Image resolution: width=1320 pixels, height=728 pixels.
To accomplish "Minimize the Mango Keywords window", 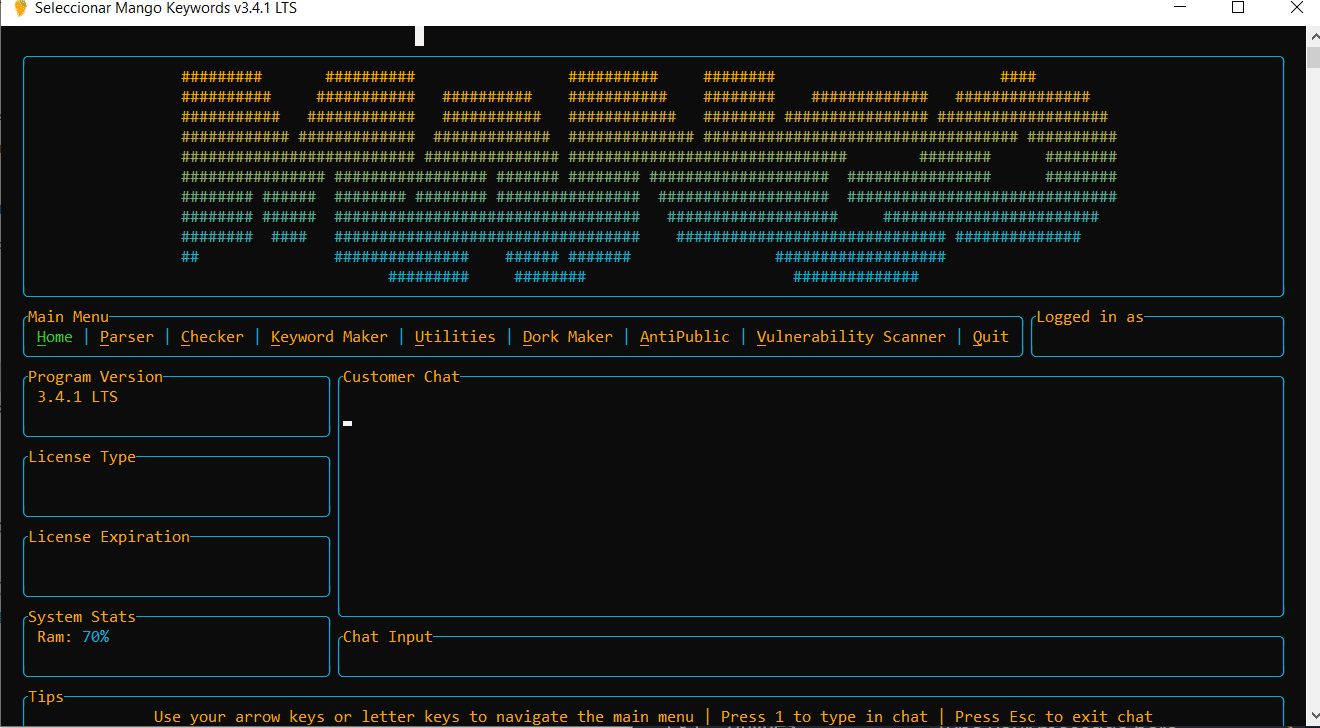I will click(1182, 8).
